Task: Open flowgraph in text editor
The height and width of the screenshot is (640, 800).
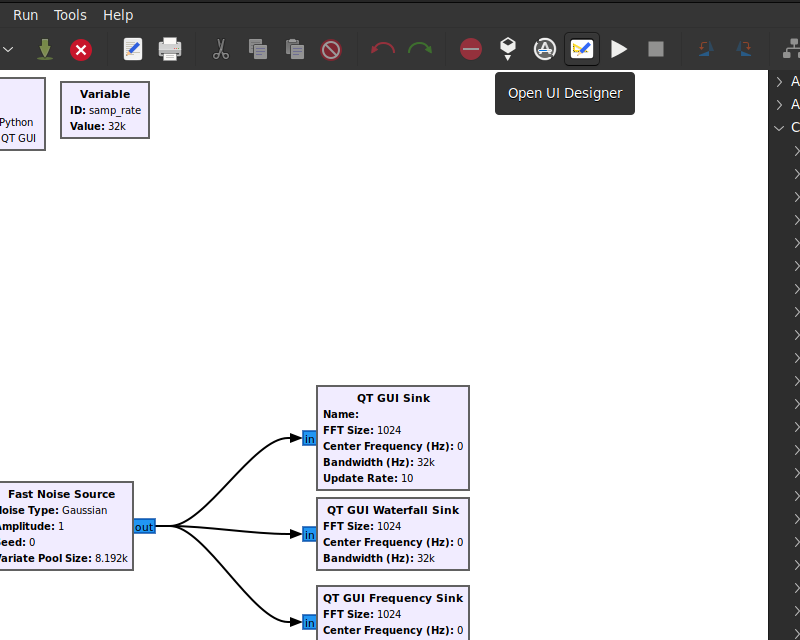Action: tap(132, 48)
